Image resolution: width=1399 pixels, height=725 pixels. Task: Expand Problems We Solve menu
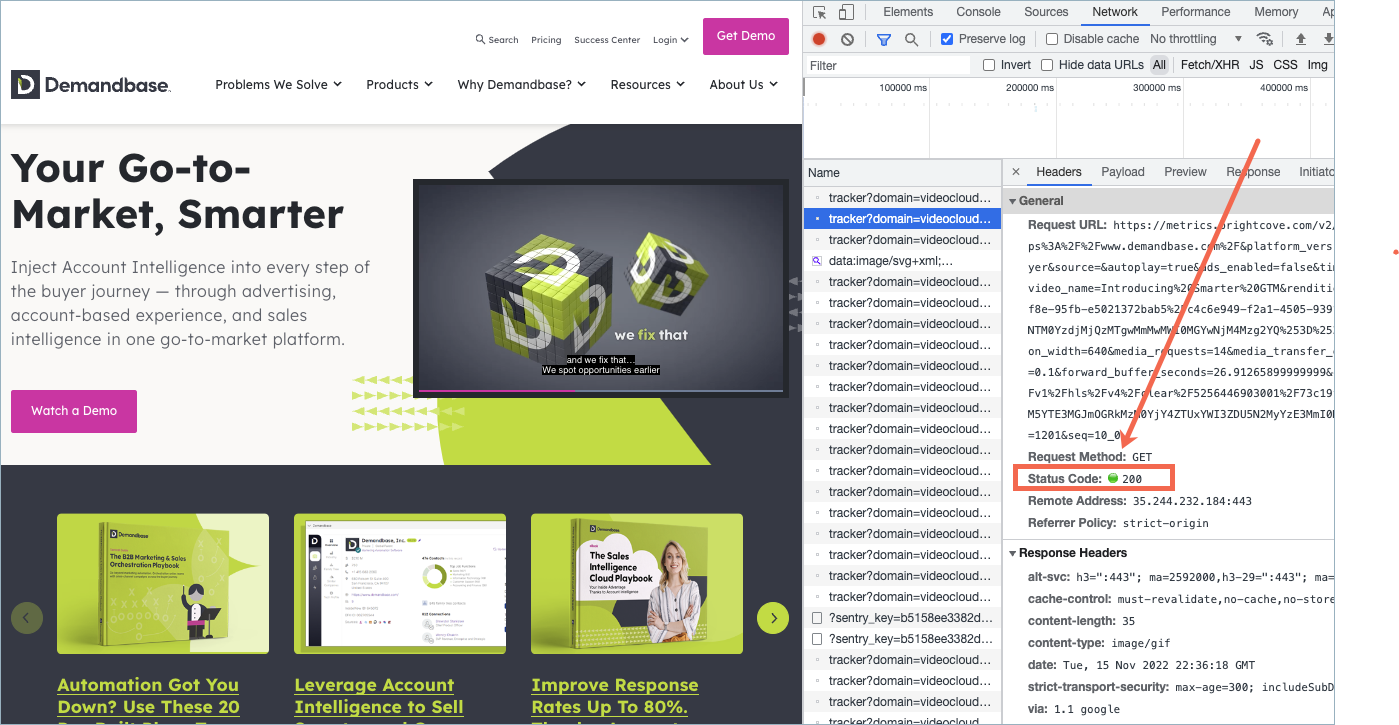coord(278,85)
